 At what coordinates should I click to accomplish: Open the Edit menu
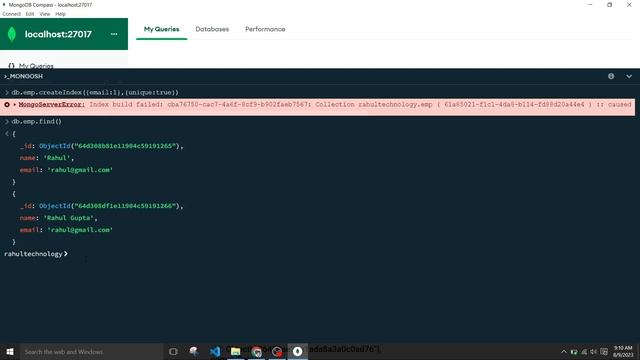(x=30, y=14)
